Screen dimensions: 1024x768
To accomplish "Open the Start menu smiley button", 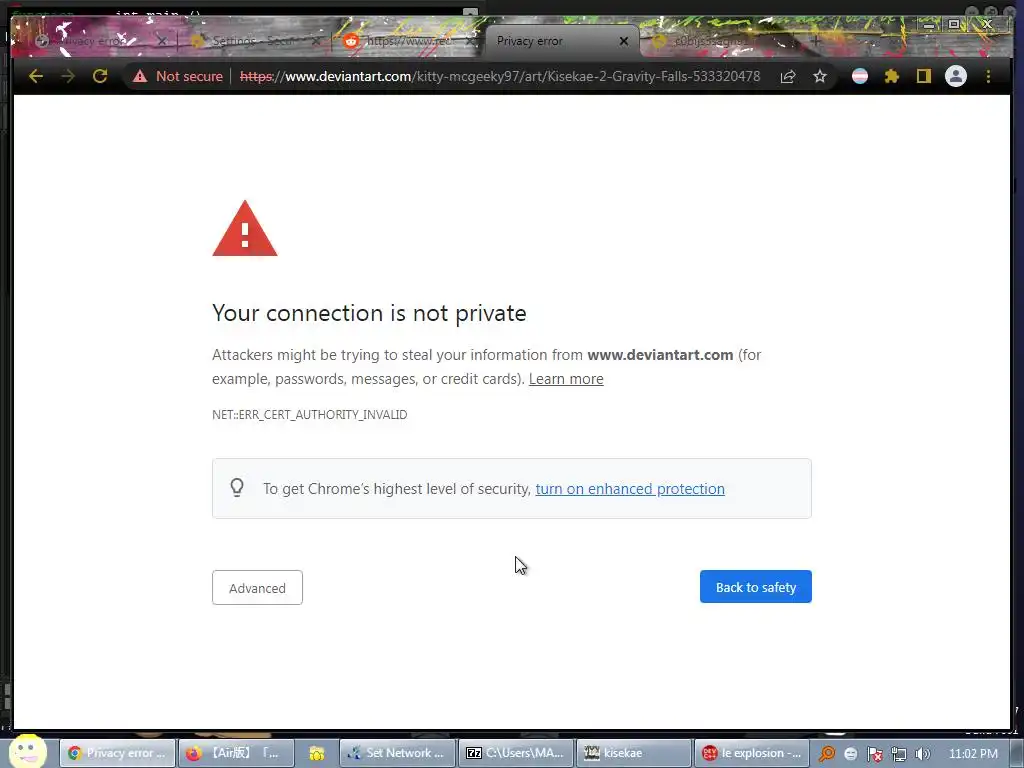I will 28,752.
